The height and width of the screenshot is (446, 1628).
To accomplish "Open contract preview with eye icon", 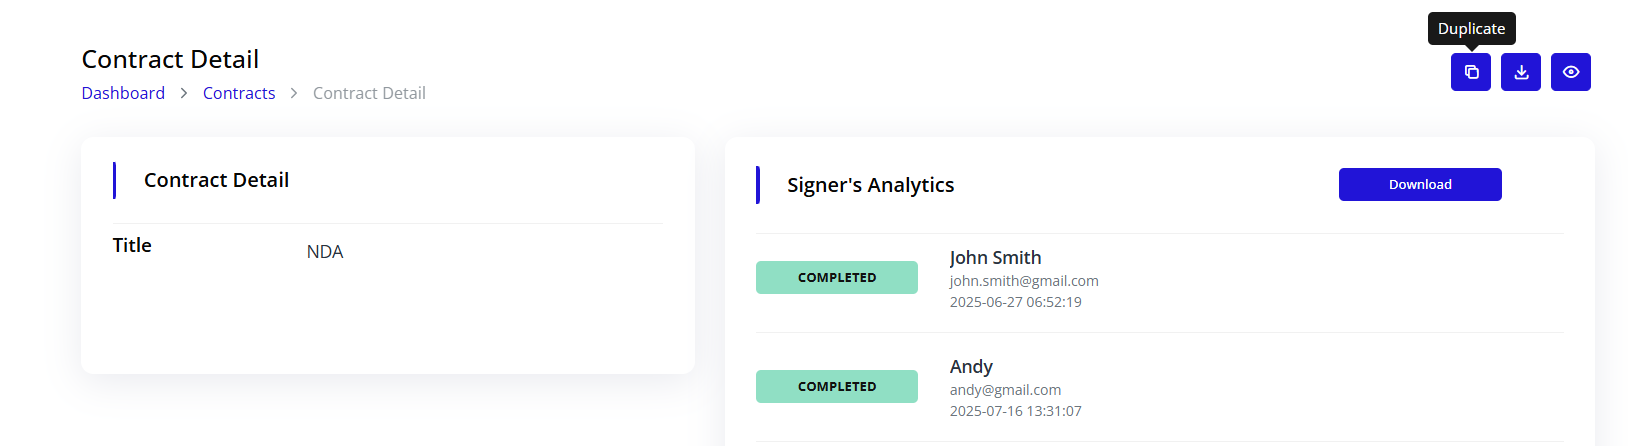I will [1571, 72].
